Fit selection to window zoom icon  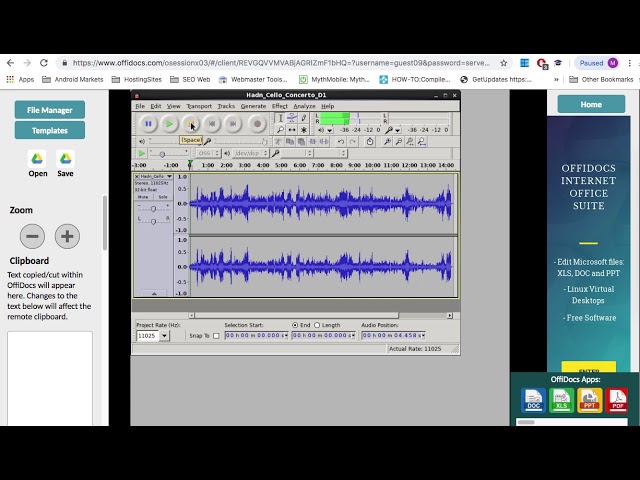click(410, 142)
